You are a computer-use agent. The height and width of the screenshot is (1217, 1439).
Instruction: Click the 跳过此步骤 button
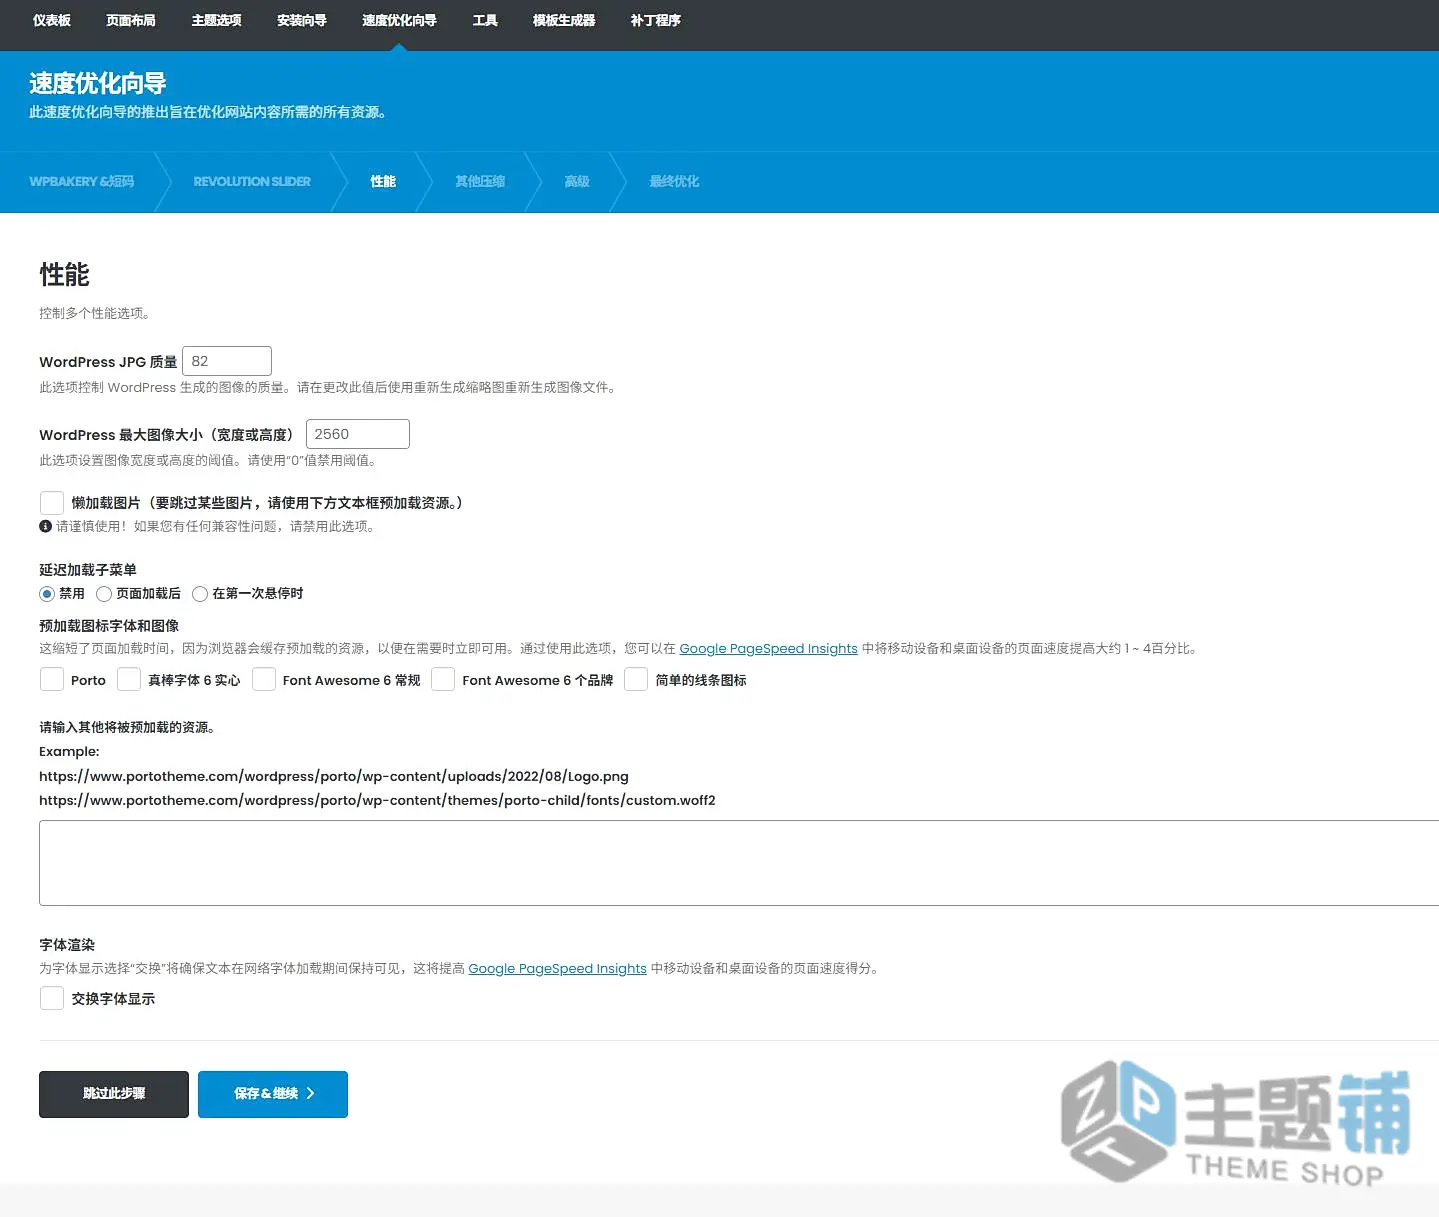point(114,1094)
